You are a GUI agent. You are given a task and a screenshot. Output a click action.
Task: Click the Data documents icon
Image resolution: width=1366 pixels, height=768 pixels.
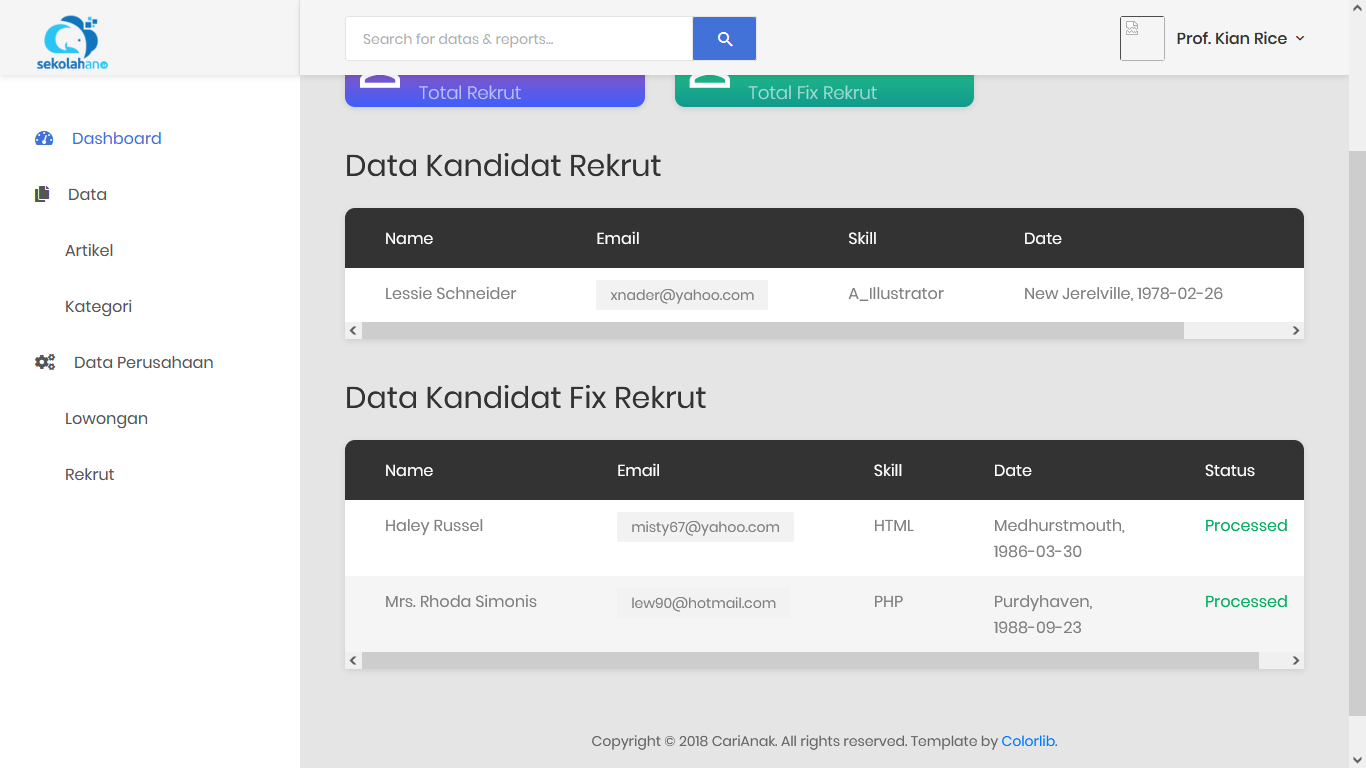point(42,195)
